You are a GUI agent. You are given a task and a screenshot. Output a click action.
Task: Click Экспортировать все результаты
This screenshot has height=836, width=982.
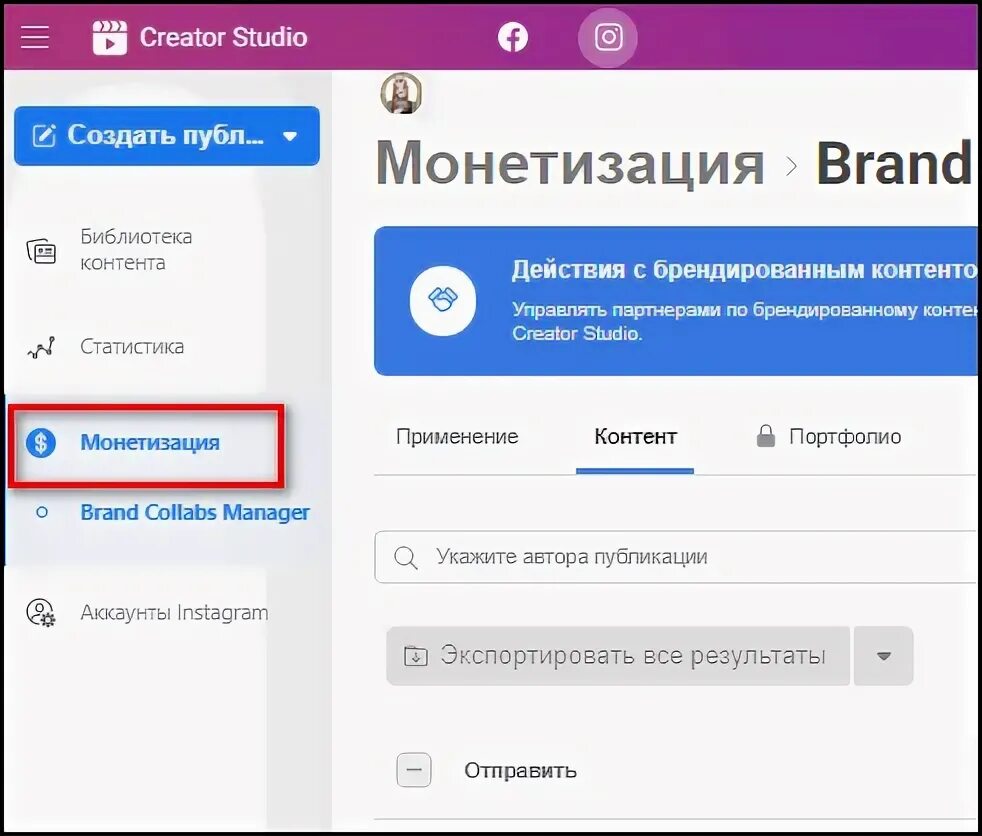(617, 656)
